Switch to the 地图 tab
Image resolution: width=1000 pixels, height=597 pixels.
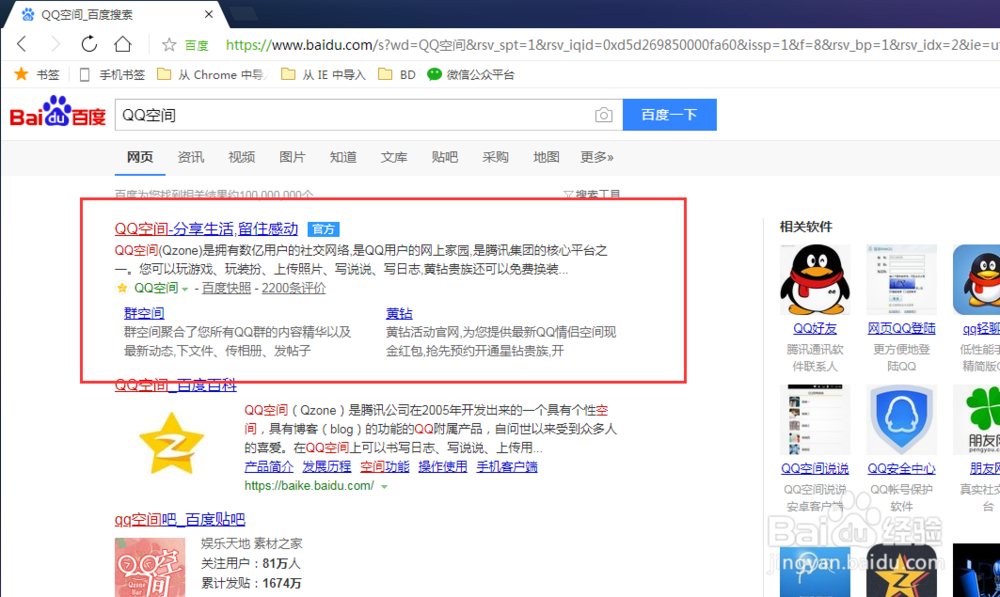tap(546, 158)
